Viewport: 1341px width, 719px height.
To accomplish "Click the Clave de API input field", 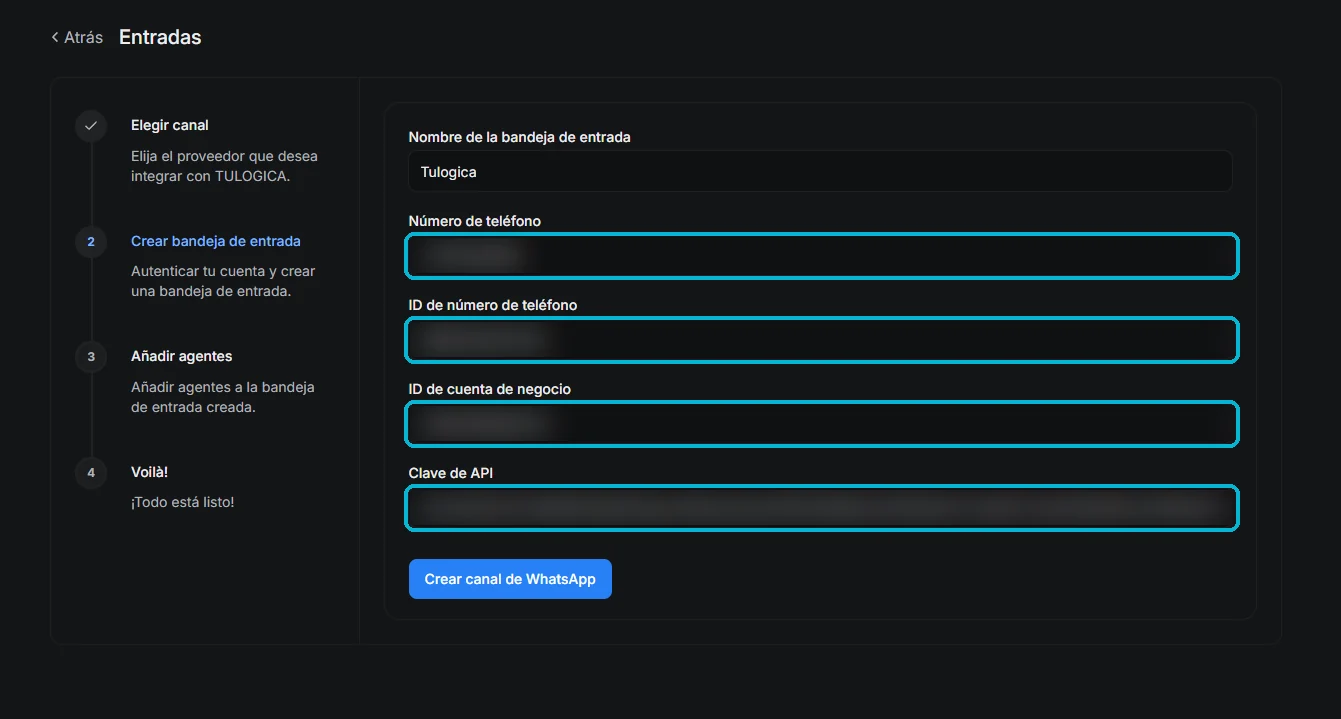I will tap(822, 508).
